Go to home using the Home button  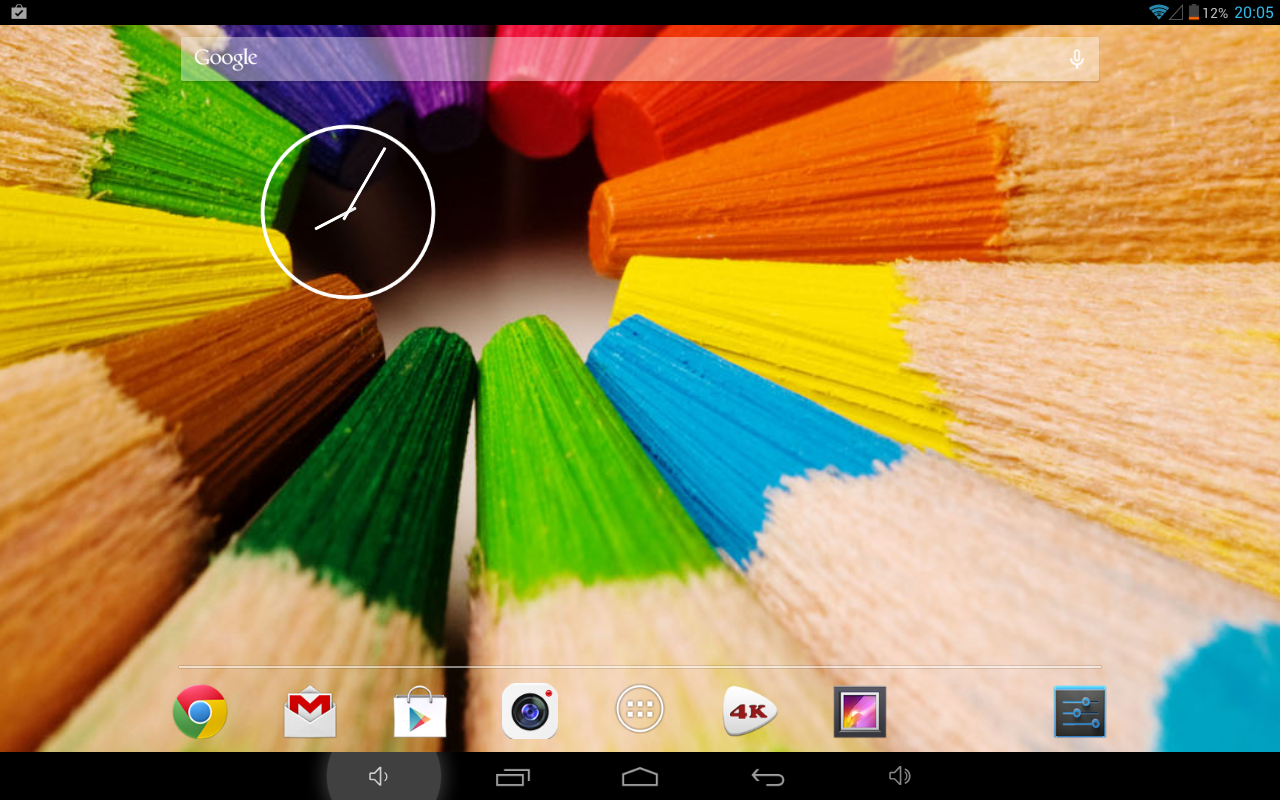(640, 777)
